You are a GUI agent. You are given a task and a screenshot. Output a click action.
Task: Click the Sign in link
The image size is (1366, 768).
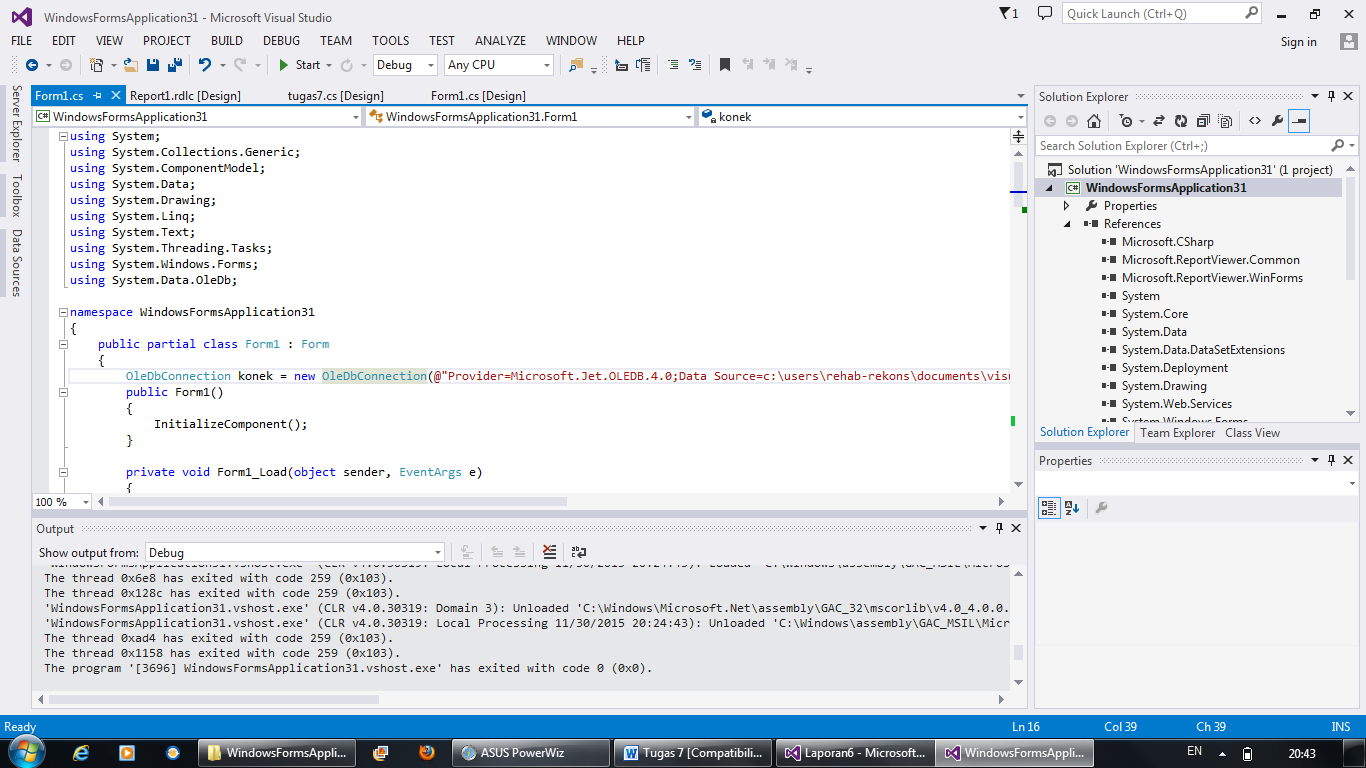click(x=1299, y=42)
